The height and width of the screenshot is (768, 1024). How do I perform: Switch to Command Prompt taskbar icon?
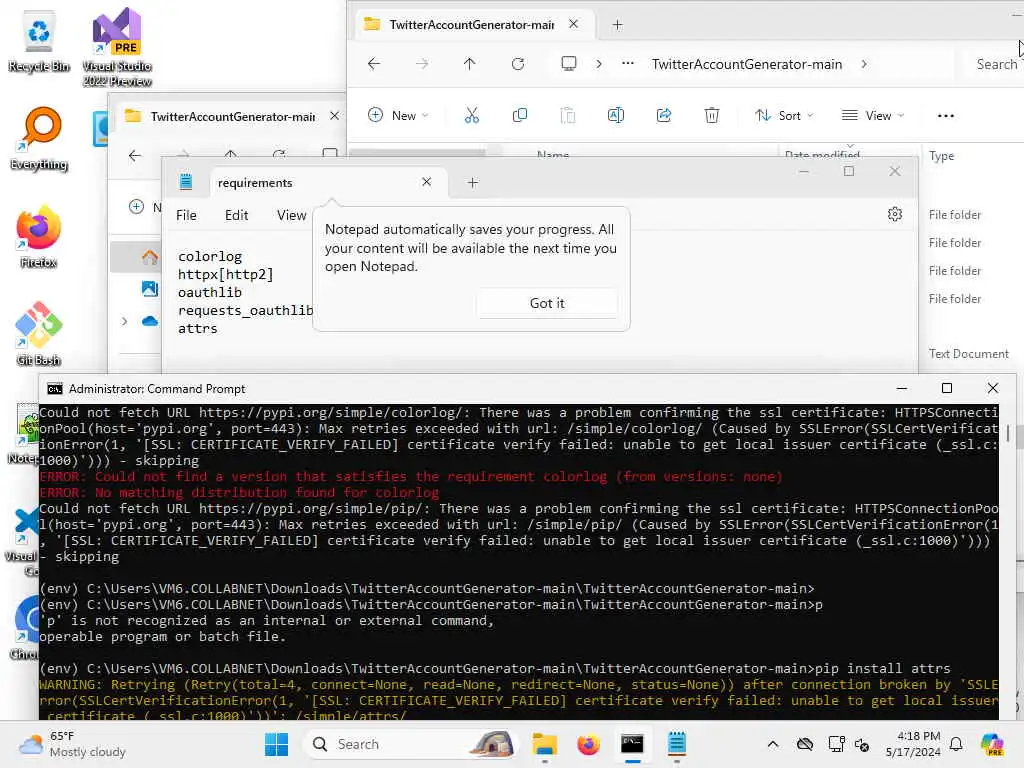pos(632,744)
